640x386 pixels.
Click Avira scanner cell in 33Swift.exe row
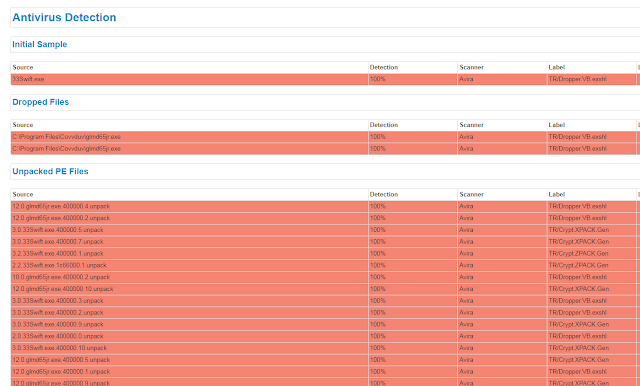point(502,79)
